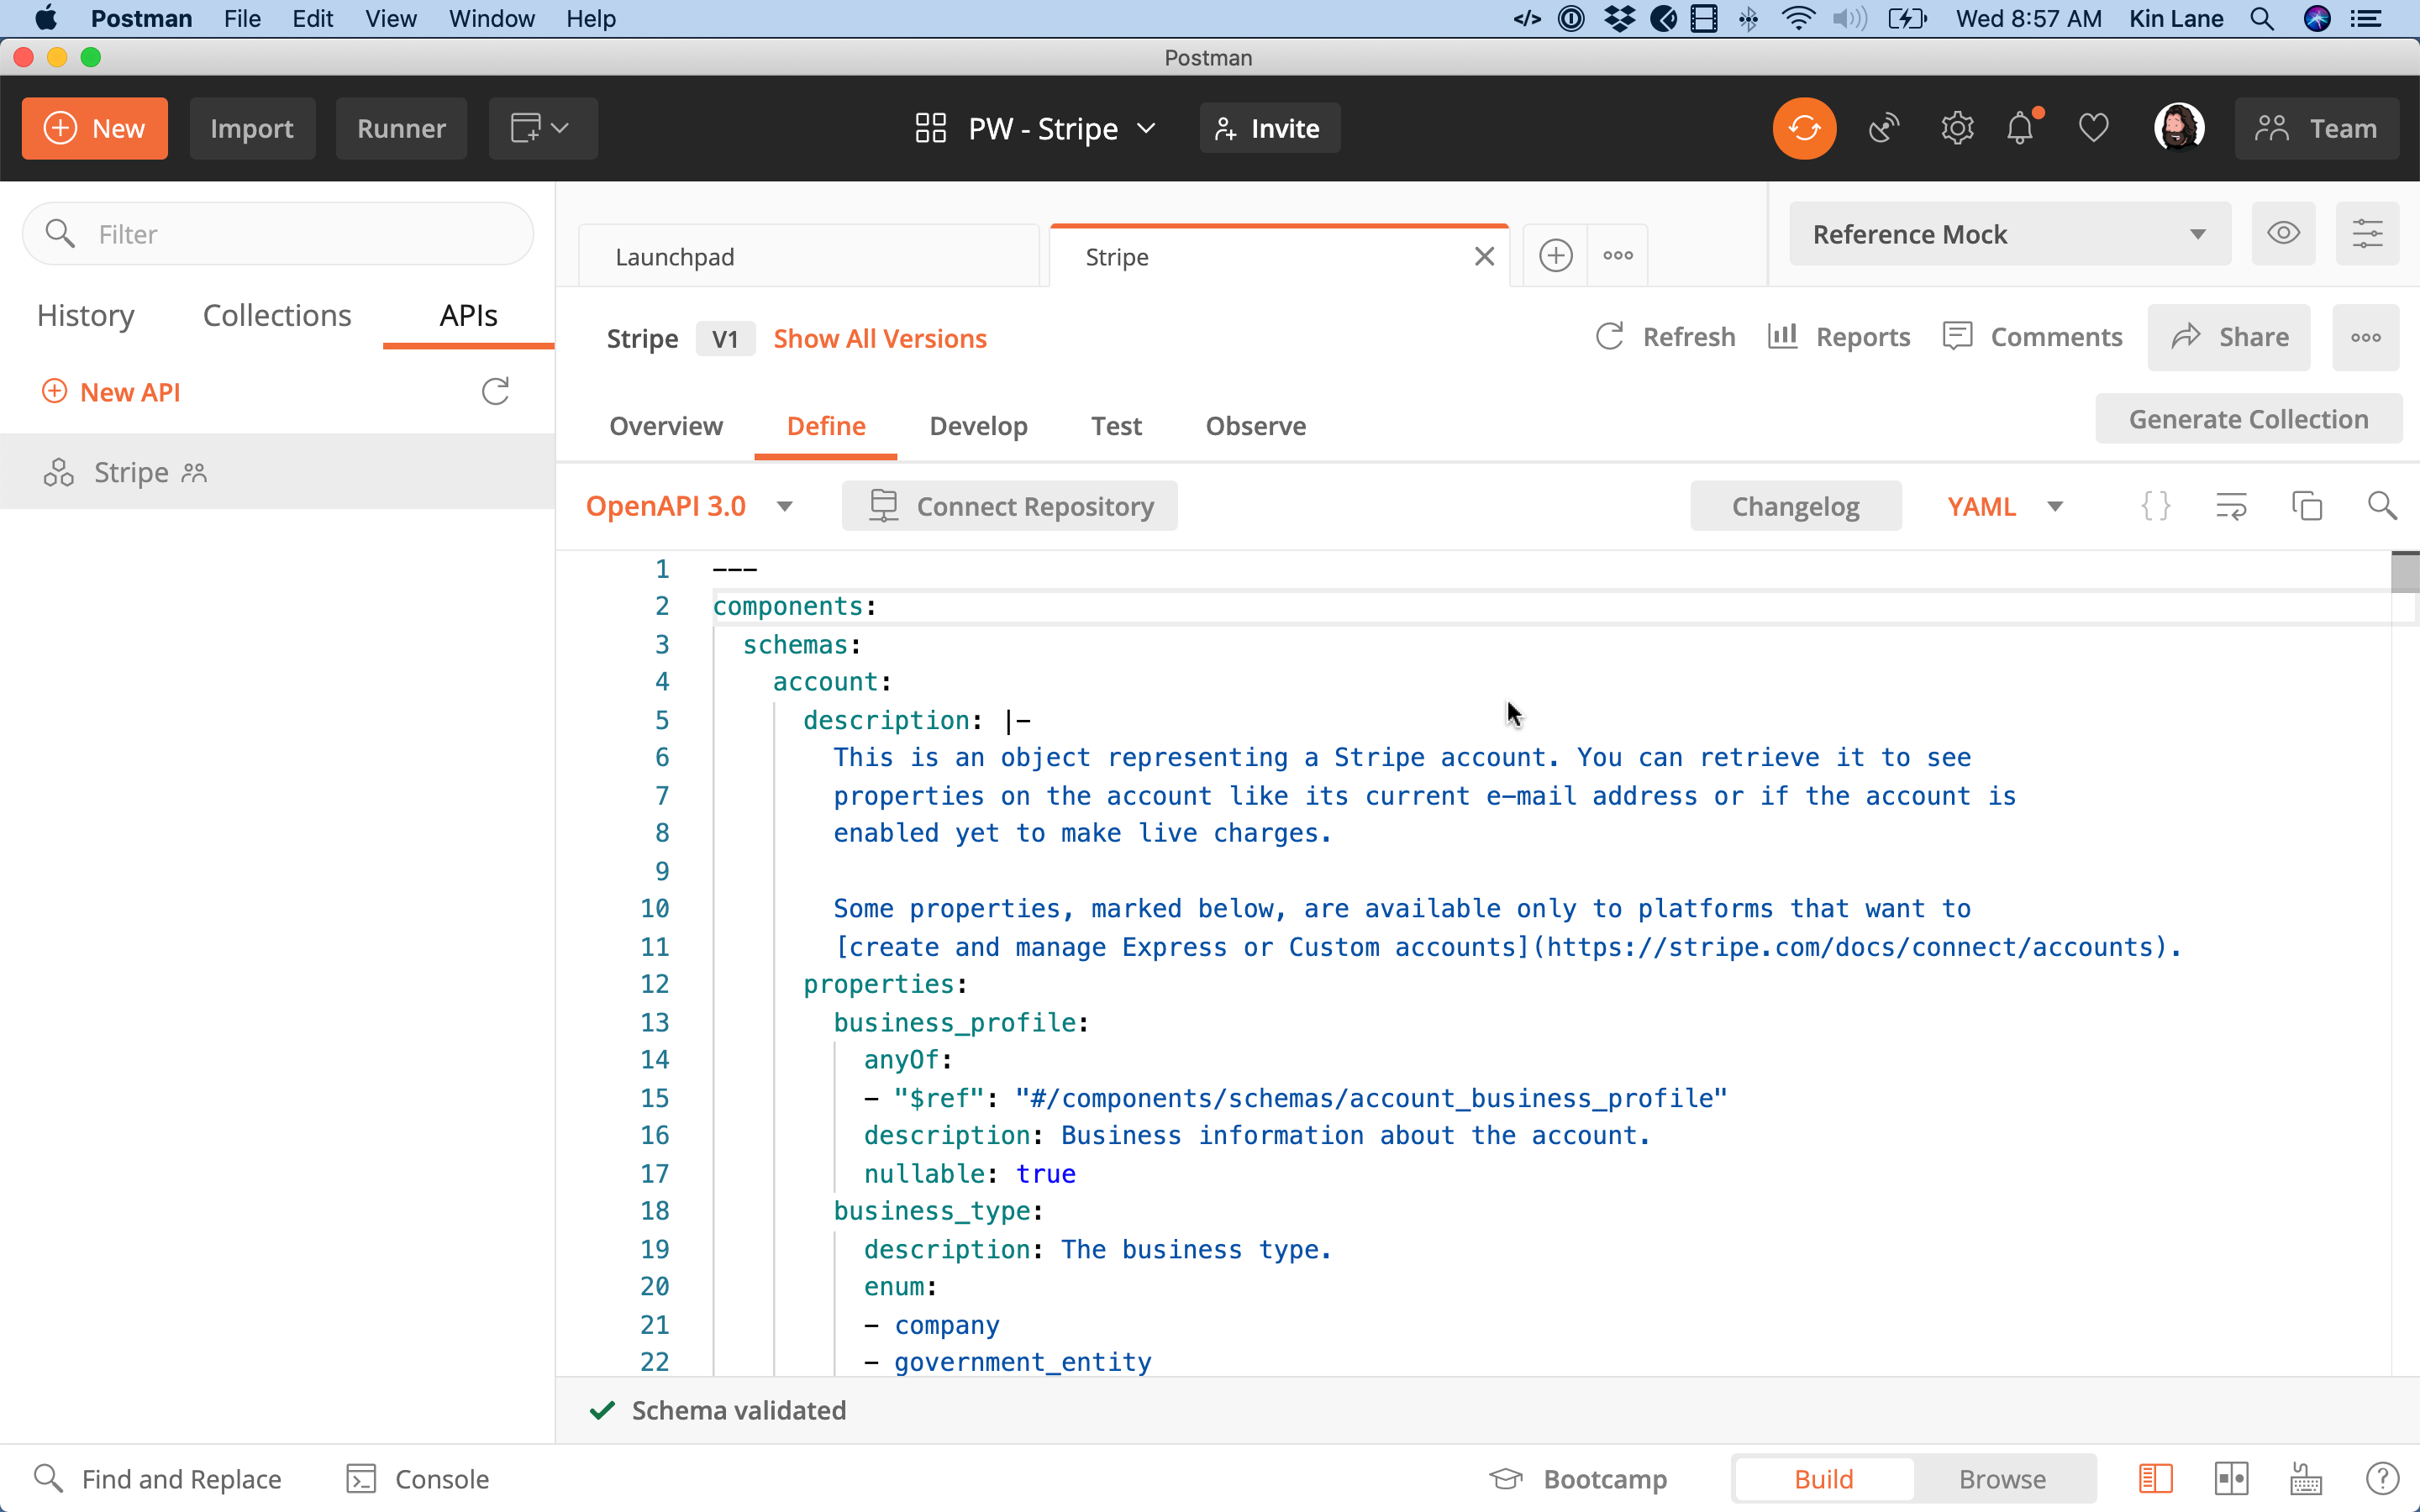The image size is (2420, 1512).
Task: Click the beautify braces icon
Action: point(2156,506)
